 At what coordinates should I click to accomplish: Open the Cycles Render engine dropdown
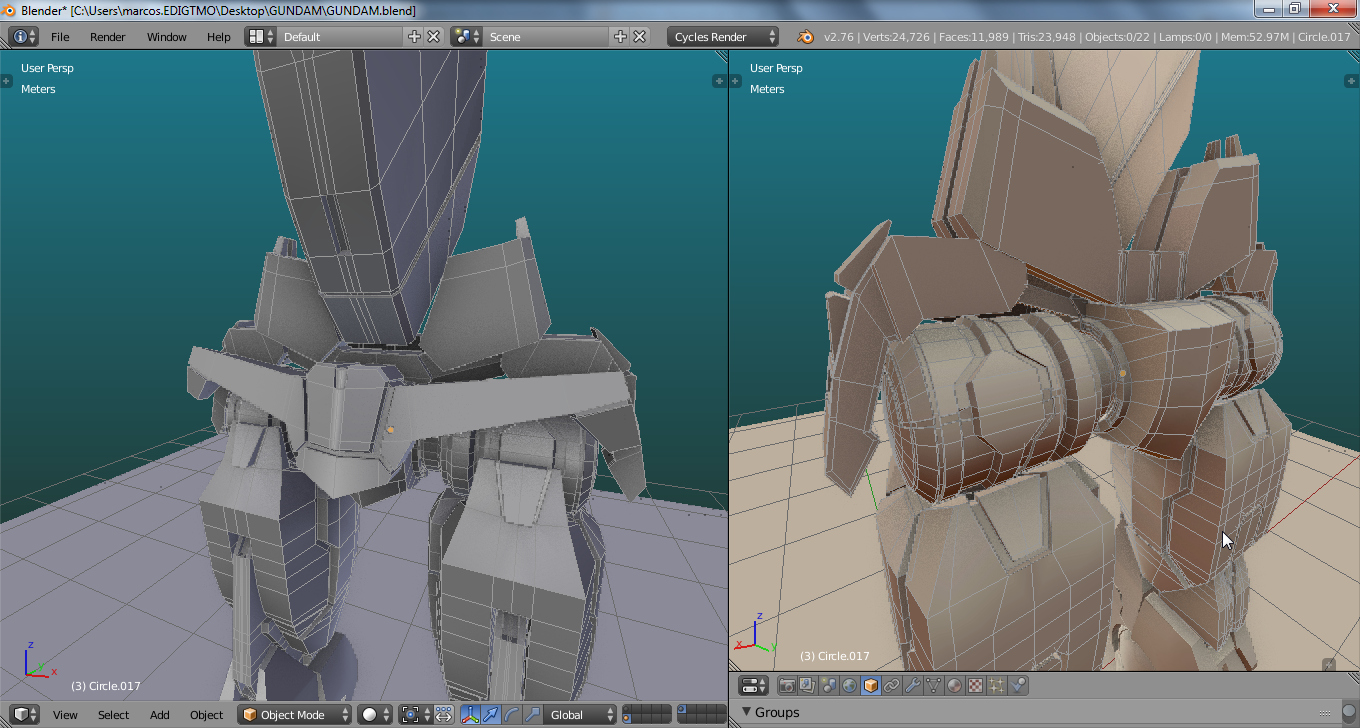(x=723, y=37)
